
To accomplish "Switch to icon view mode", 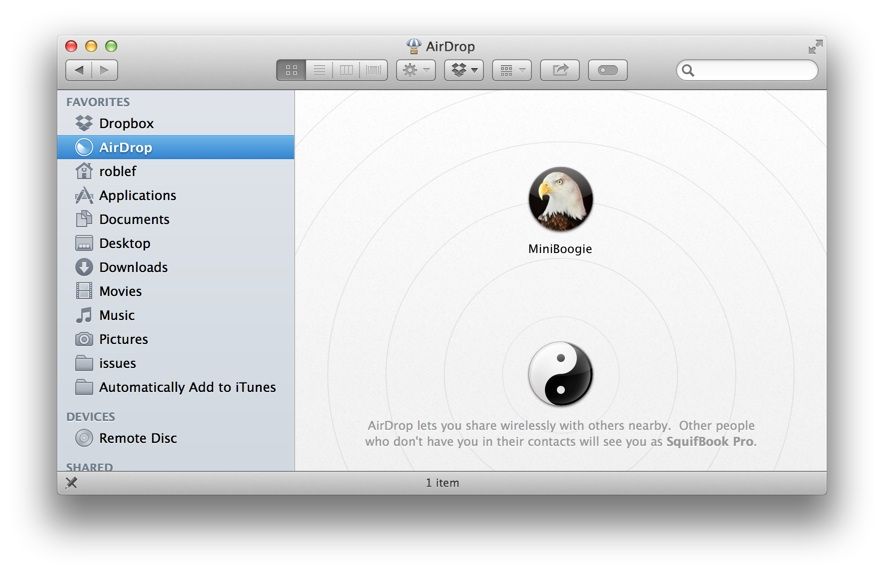I will click(291, 70).
